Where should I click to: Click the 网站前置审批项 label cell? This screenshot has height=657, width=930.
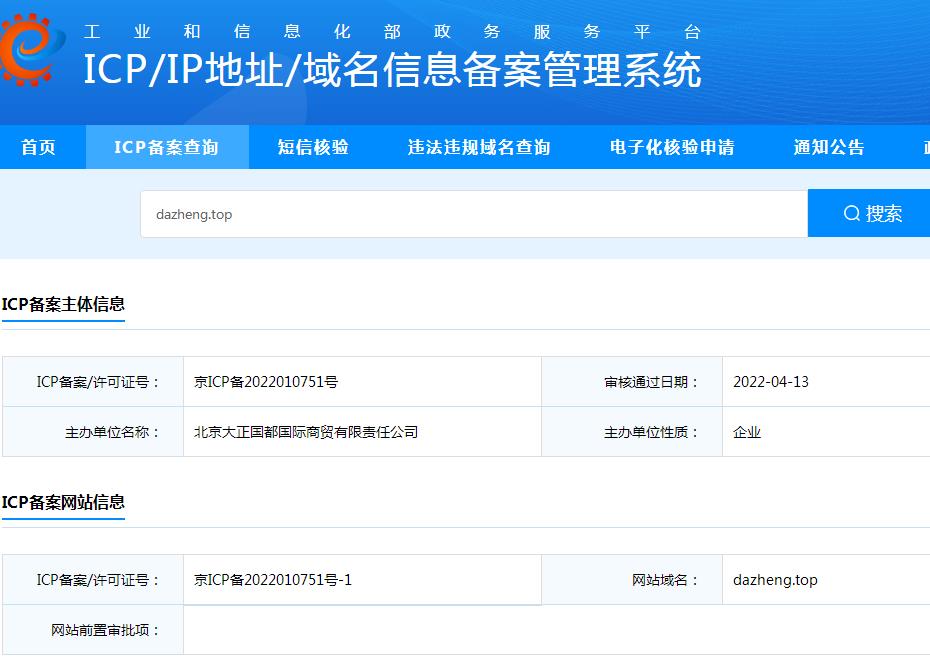click(x=106, y=630)
